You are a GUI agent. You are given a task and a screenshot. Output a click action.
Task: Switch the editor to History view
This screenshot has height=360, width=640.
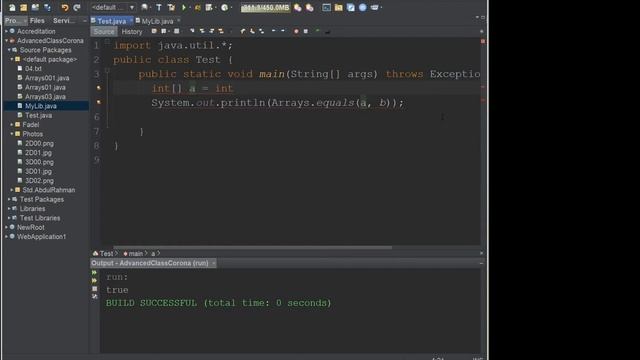(132, 31)
